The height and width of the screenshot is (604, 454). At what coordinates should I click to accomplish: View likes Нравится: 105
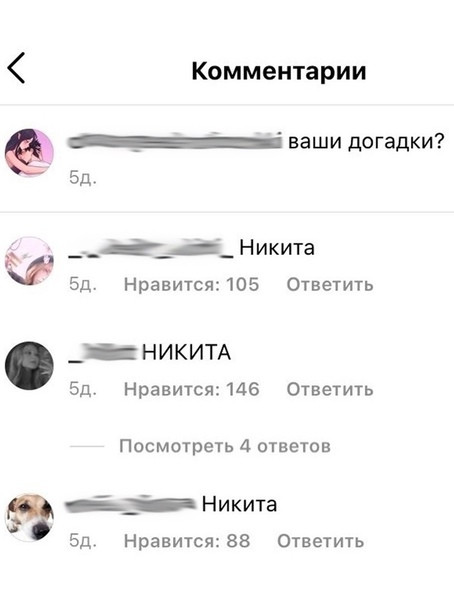pyautogui.click(x=191, y=285)
